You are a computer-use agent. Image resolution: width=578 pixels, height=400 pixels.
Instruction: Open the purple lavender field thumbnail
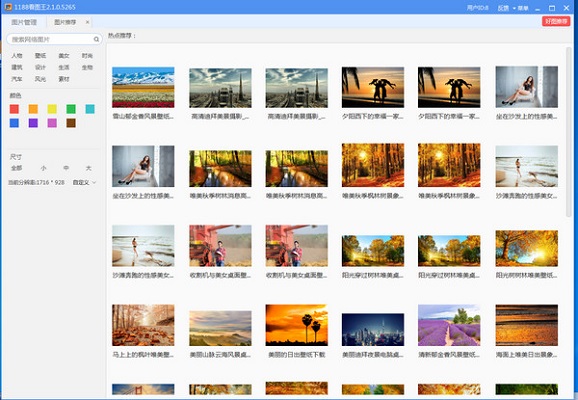tap(449, 325)
